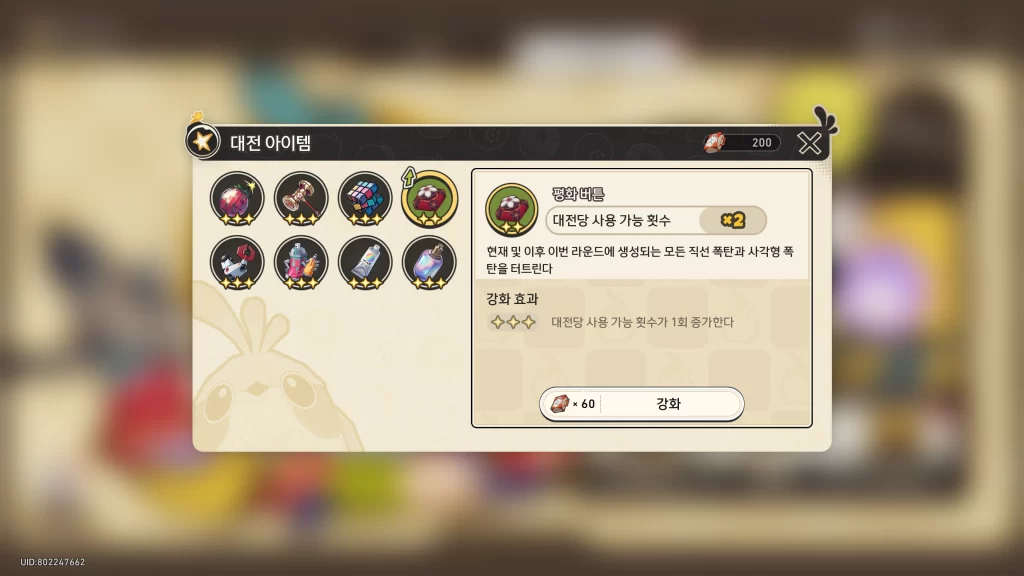
Task: Click the 평화 버튼 item name
Action: point(578,193)
